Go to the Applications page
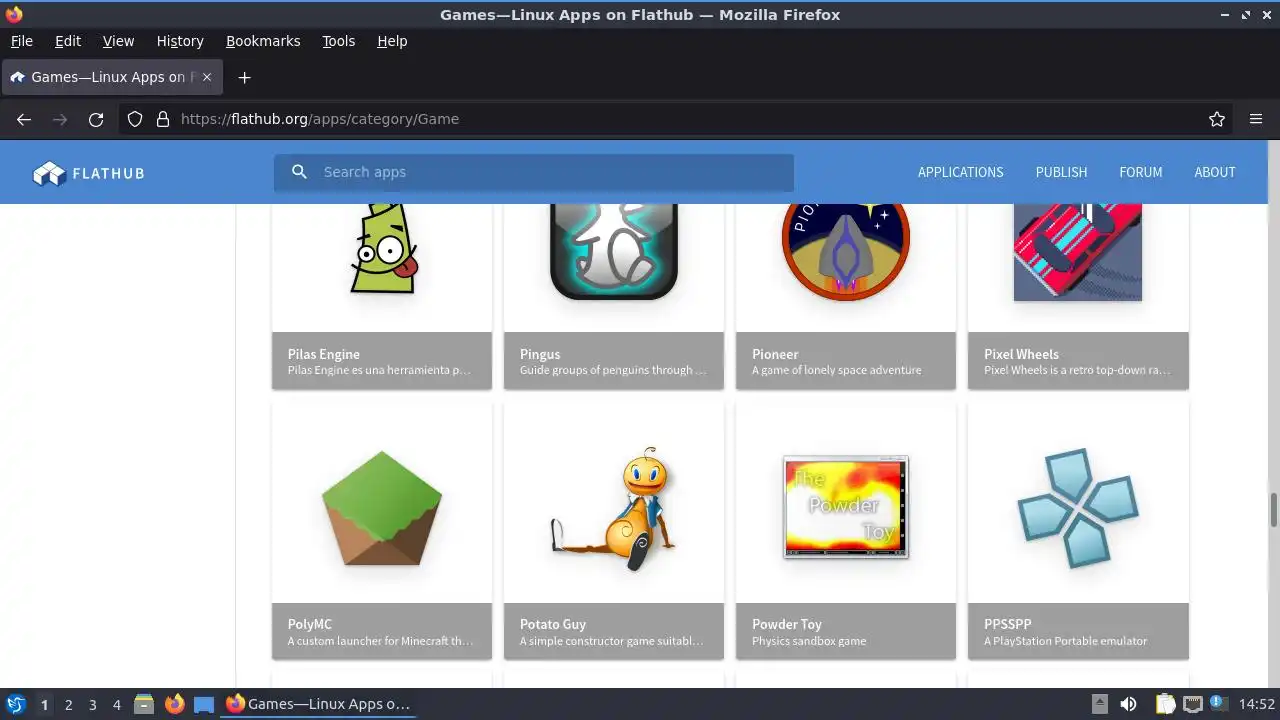Viewport: 1280px width, 720px height. (x=960, y=172)
